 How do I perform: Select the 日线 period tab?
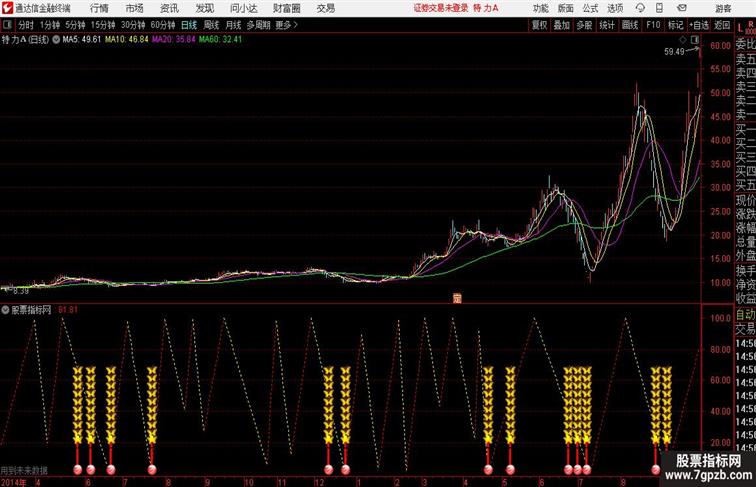[189, 25]
